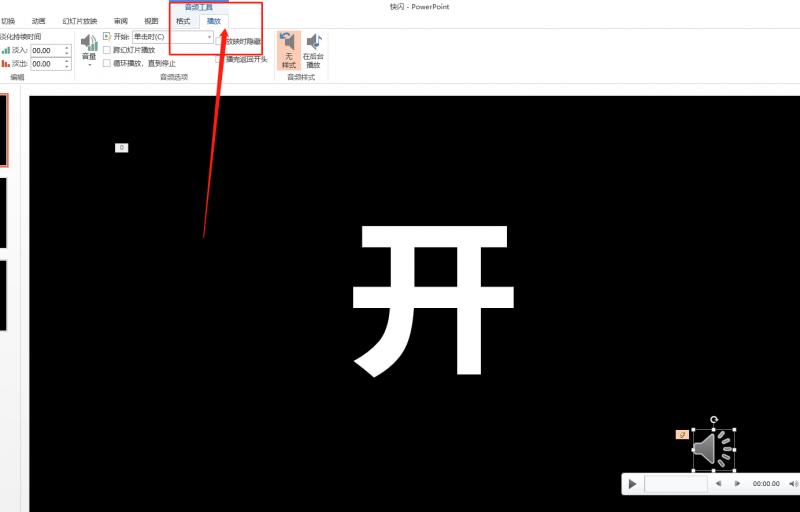Switch to the 切换 ribbon tab
Viewport: 800px width, 512px height.
tap(8, 21)
